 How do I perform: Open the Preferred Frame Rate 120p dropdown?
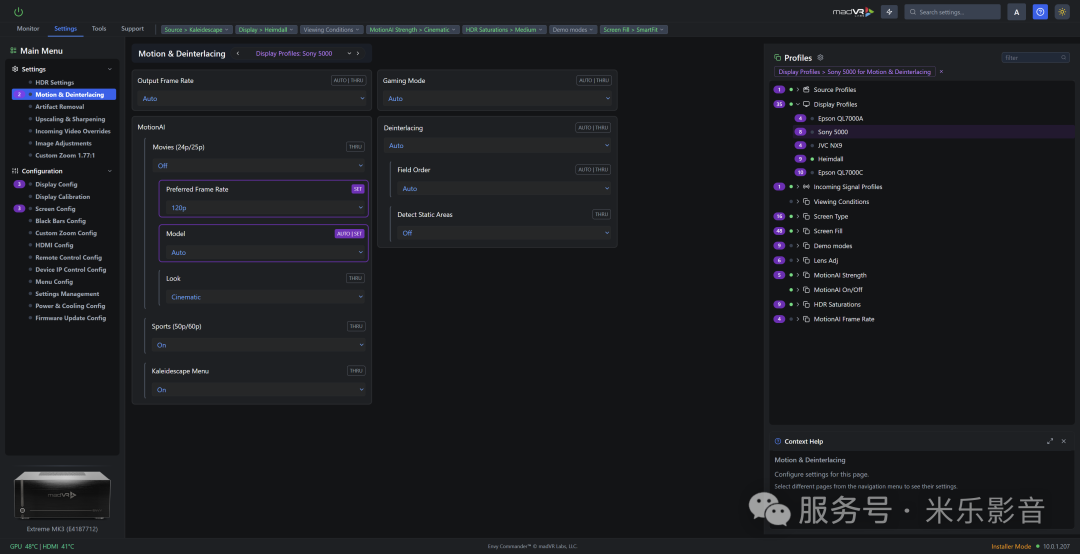(x=263, y=208)
